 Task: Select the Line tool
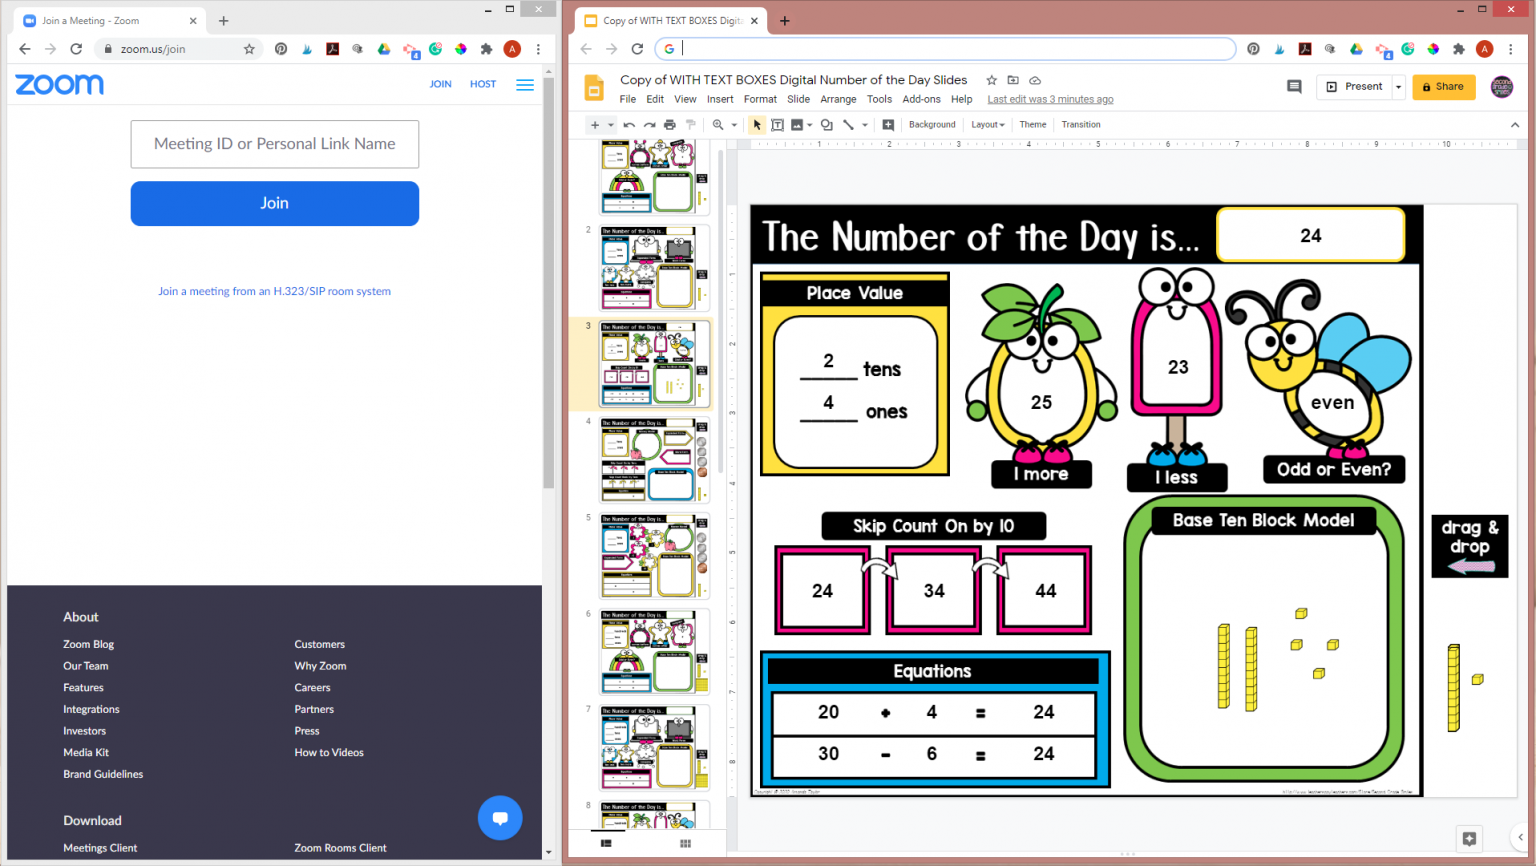pyautogui.click(x=848, y=124)
